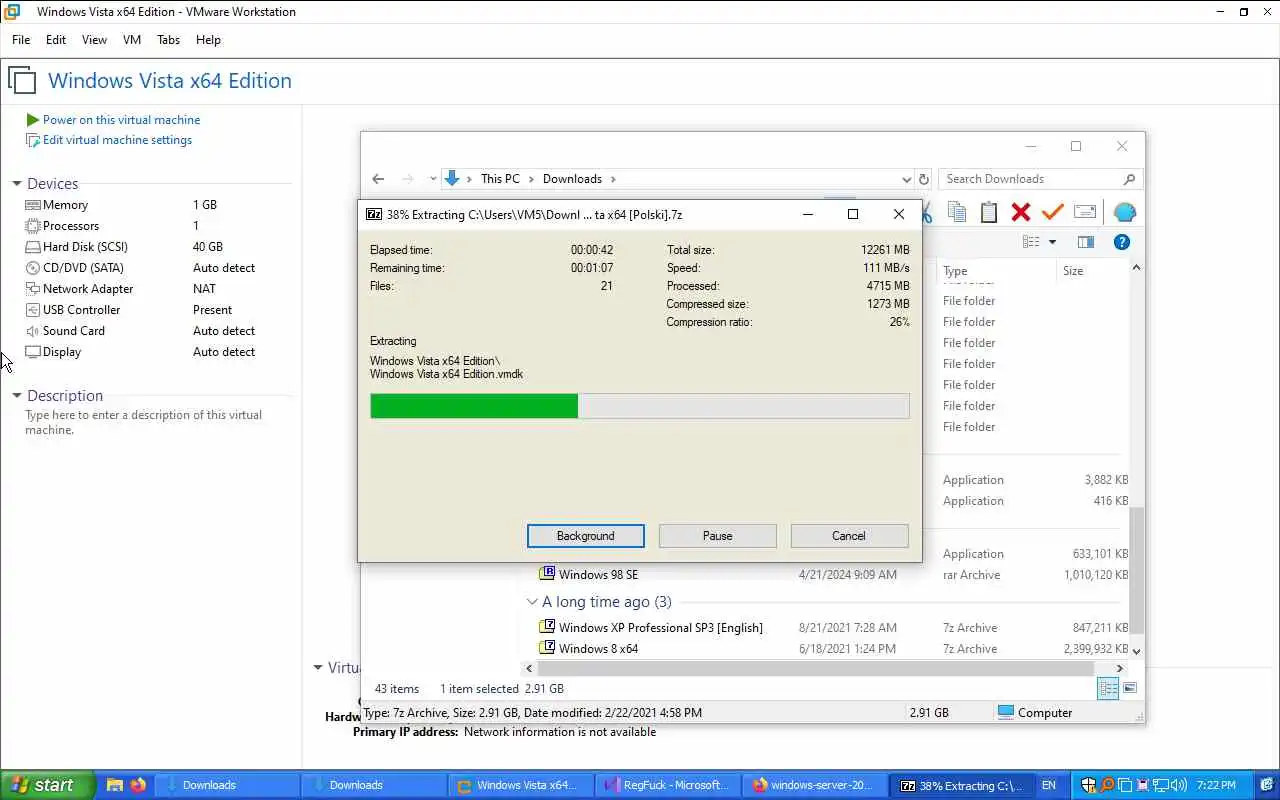This screenshot has width=1280, height=800.
Task: Click the Windows 8 x64 archive icon
Action: [x=547, y=648]
